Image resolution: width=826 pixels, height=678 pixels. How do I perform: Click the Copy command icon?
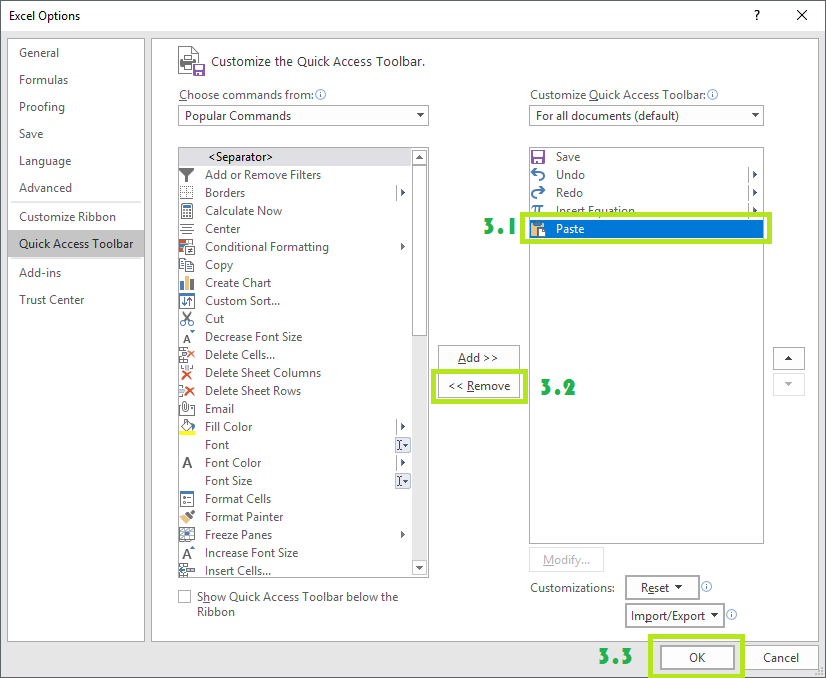pyautogui.click(x=186, y=264)
